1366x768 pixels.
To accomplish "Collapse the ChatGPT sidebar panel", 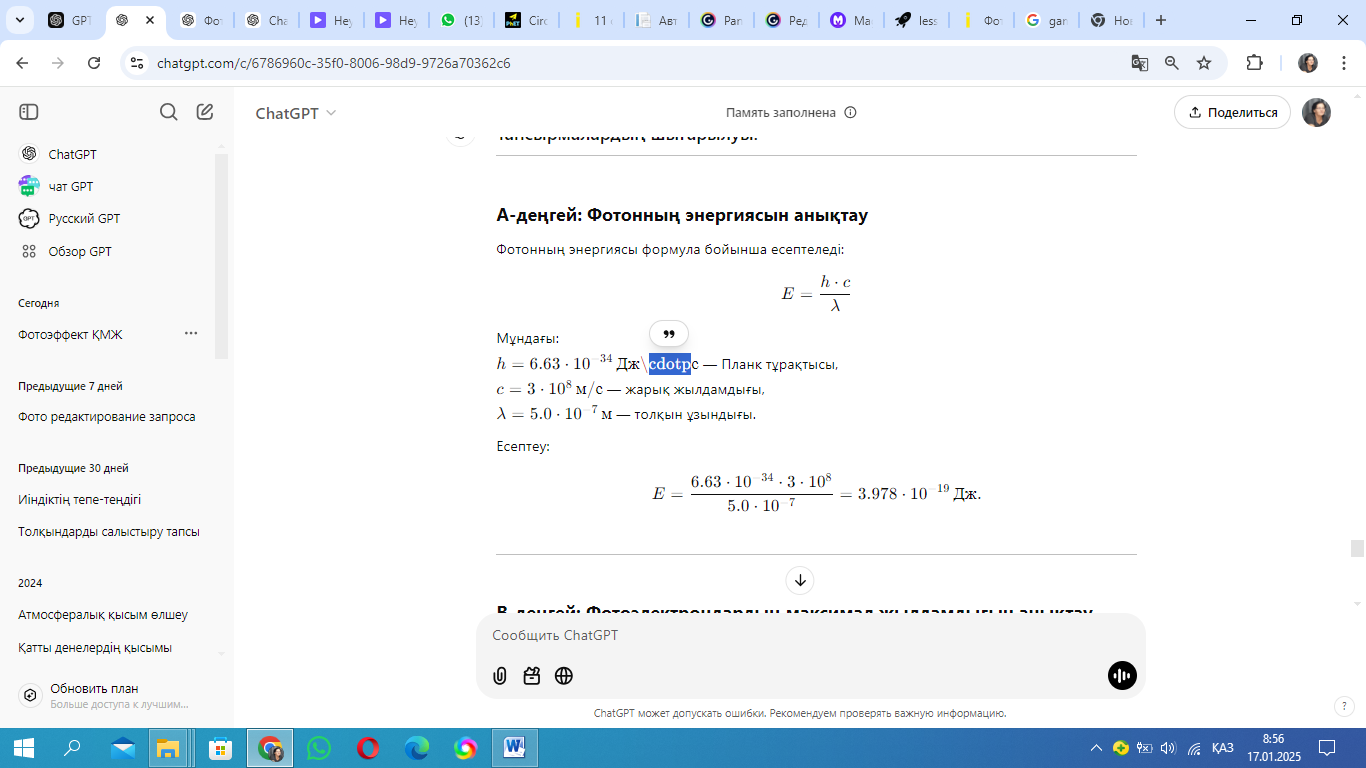I will coord(28,112).
